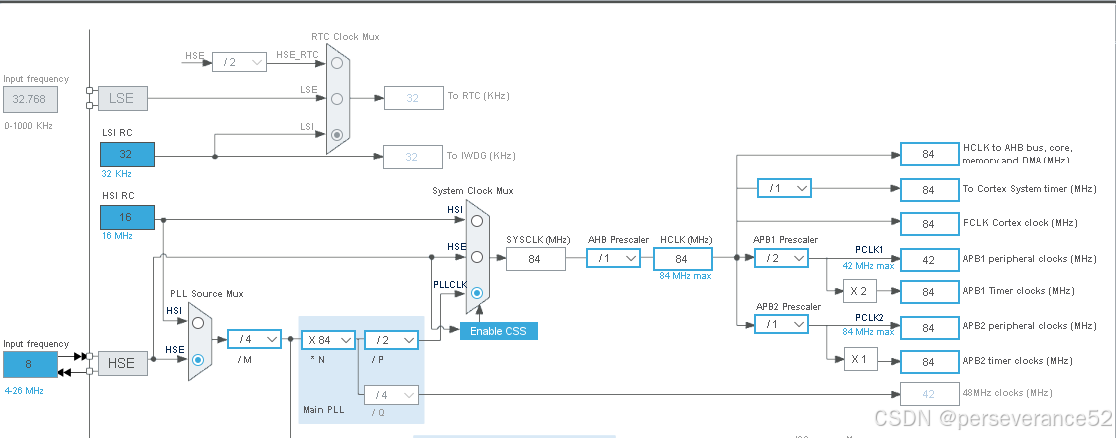Click the HCLK (MHz) value field

(x=683, y=259)
